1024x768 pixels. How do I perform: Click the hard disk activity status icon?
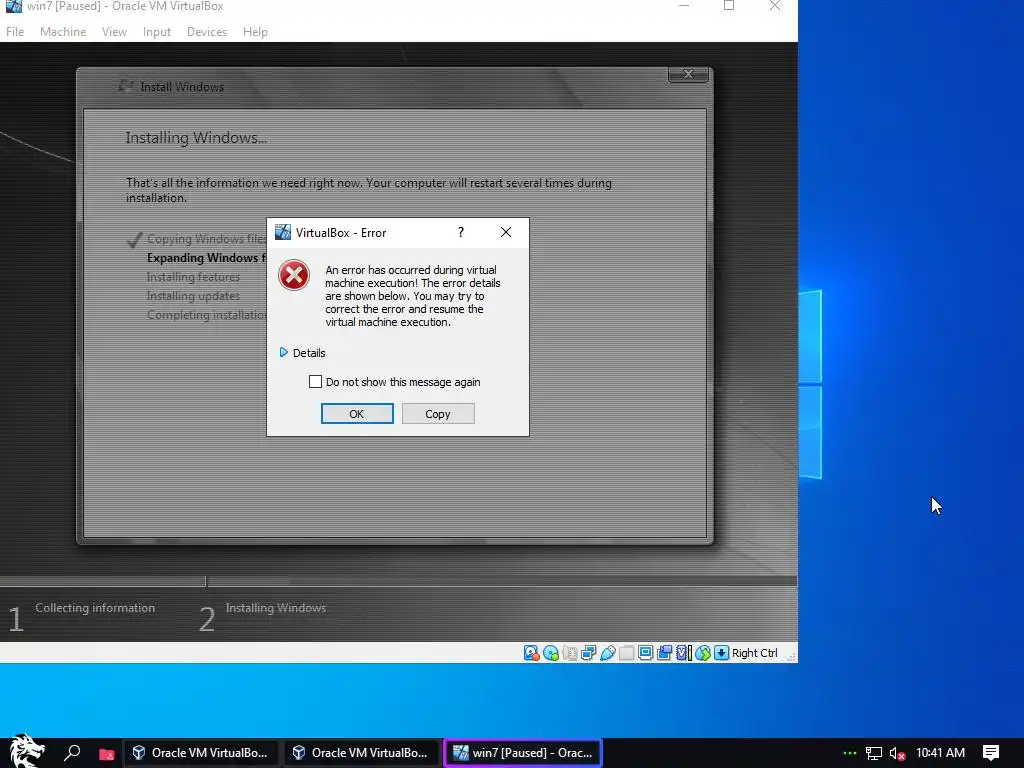point(532,653)
